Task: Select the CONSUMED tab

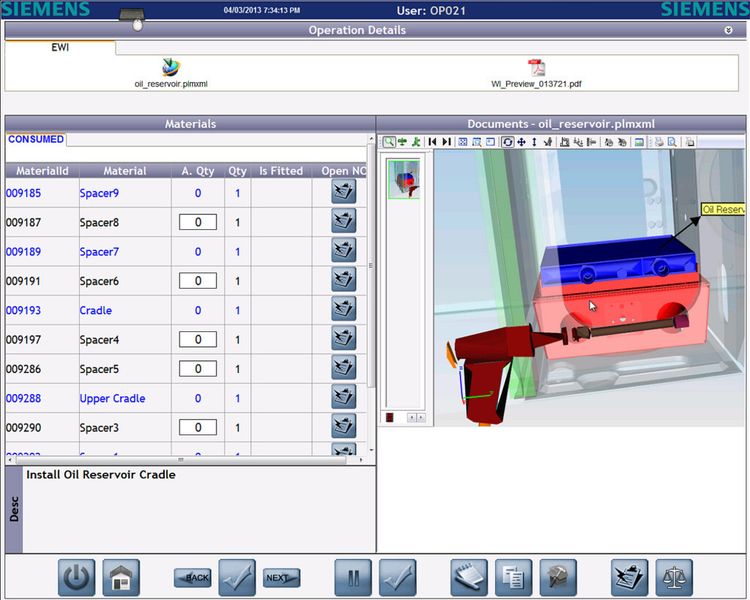Action: click(x=36, y=139)
